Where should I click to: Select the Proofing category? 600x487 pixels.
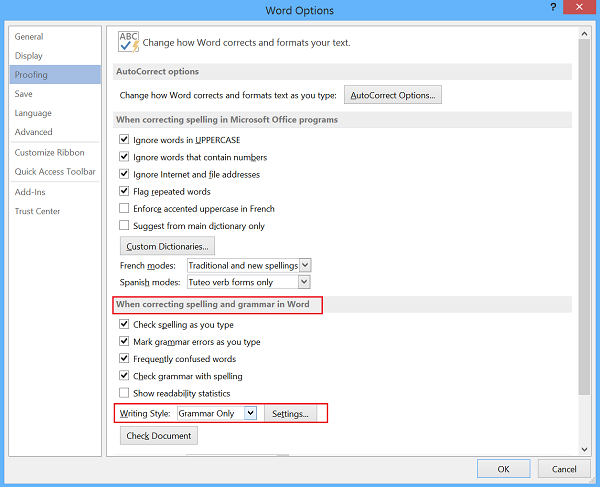(55, 75)
